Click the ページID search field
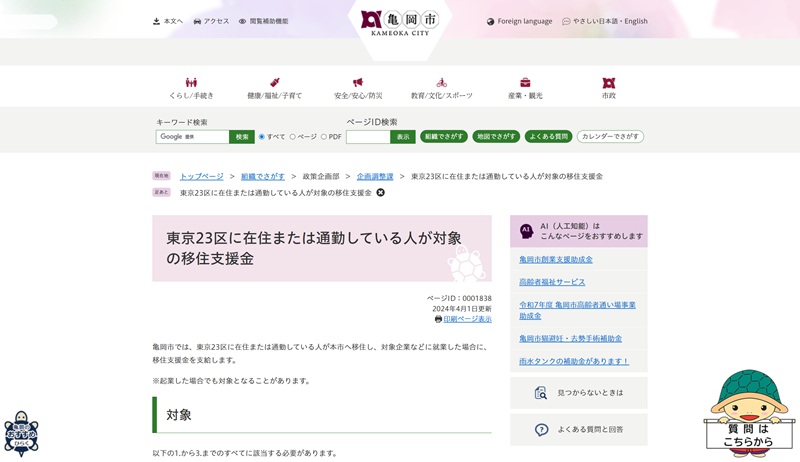Screen dimensions: 800x462 [368, 137]
